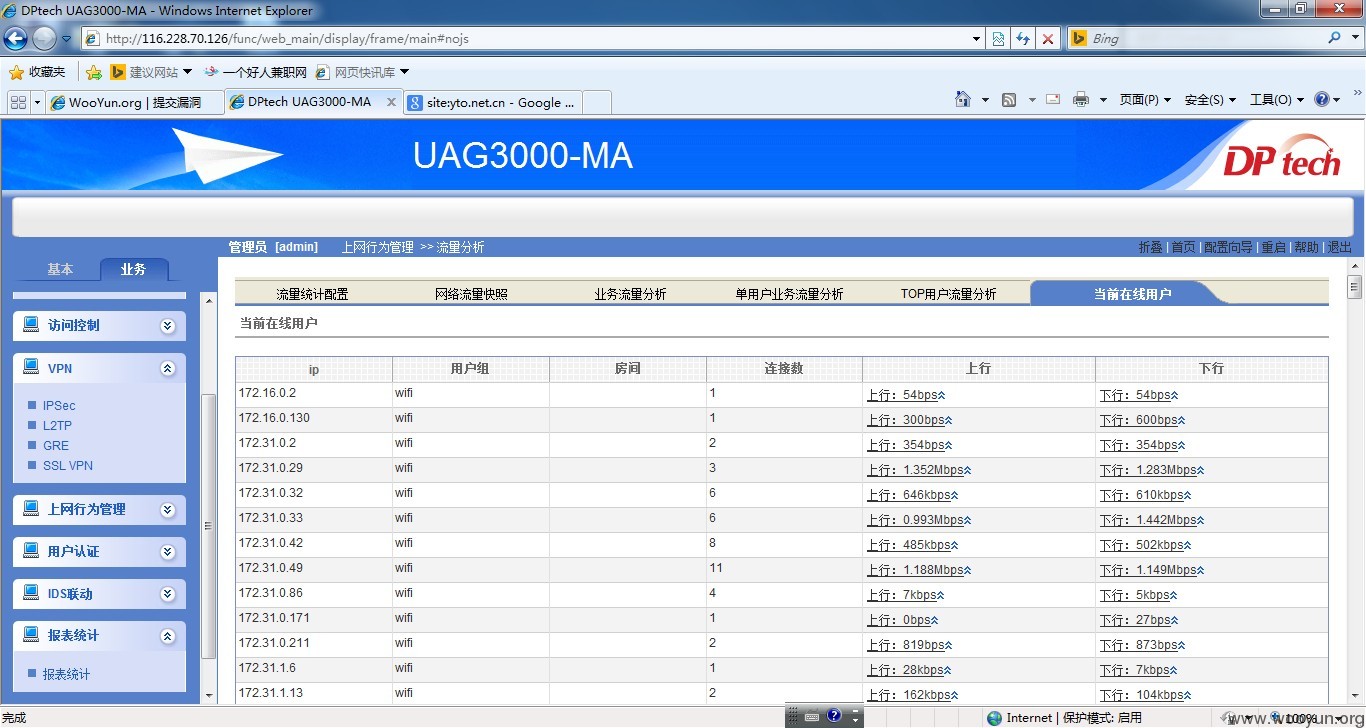Open the address bar URL dropdown

[977, 39]
